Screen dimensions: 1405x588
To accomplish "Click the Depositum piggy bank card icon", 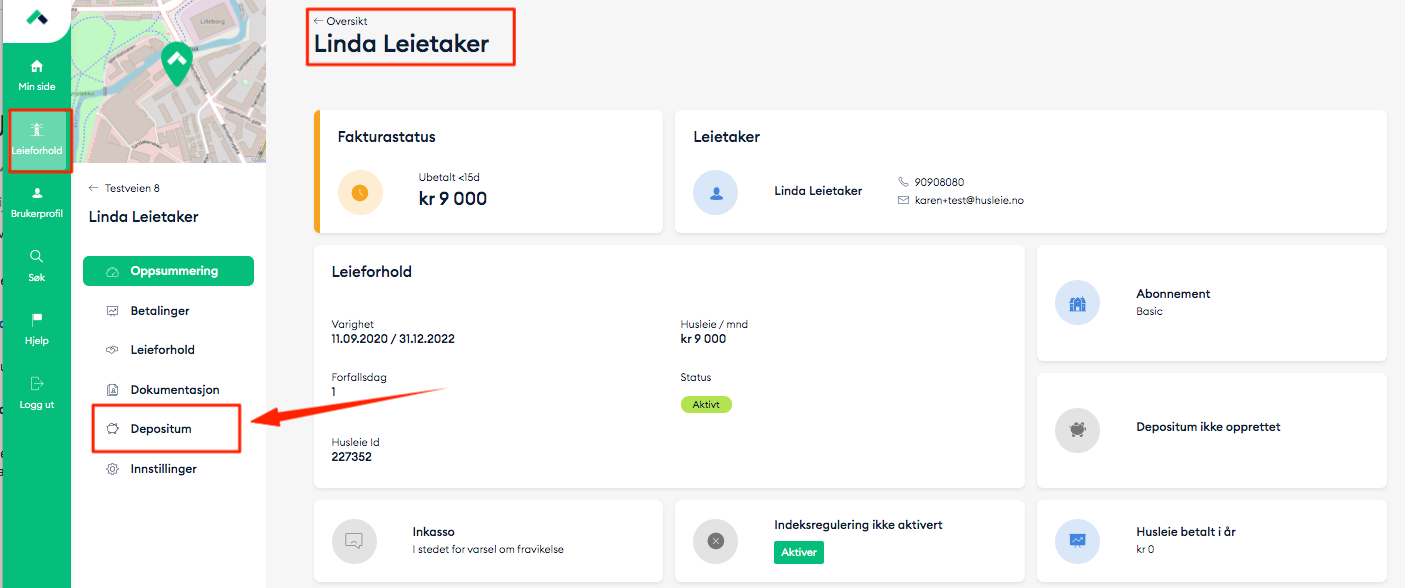I will (1077, 430).
